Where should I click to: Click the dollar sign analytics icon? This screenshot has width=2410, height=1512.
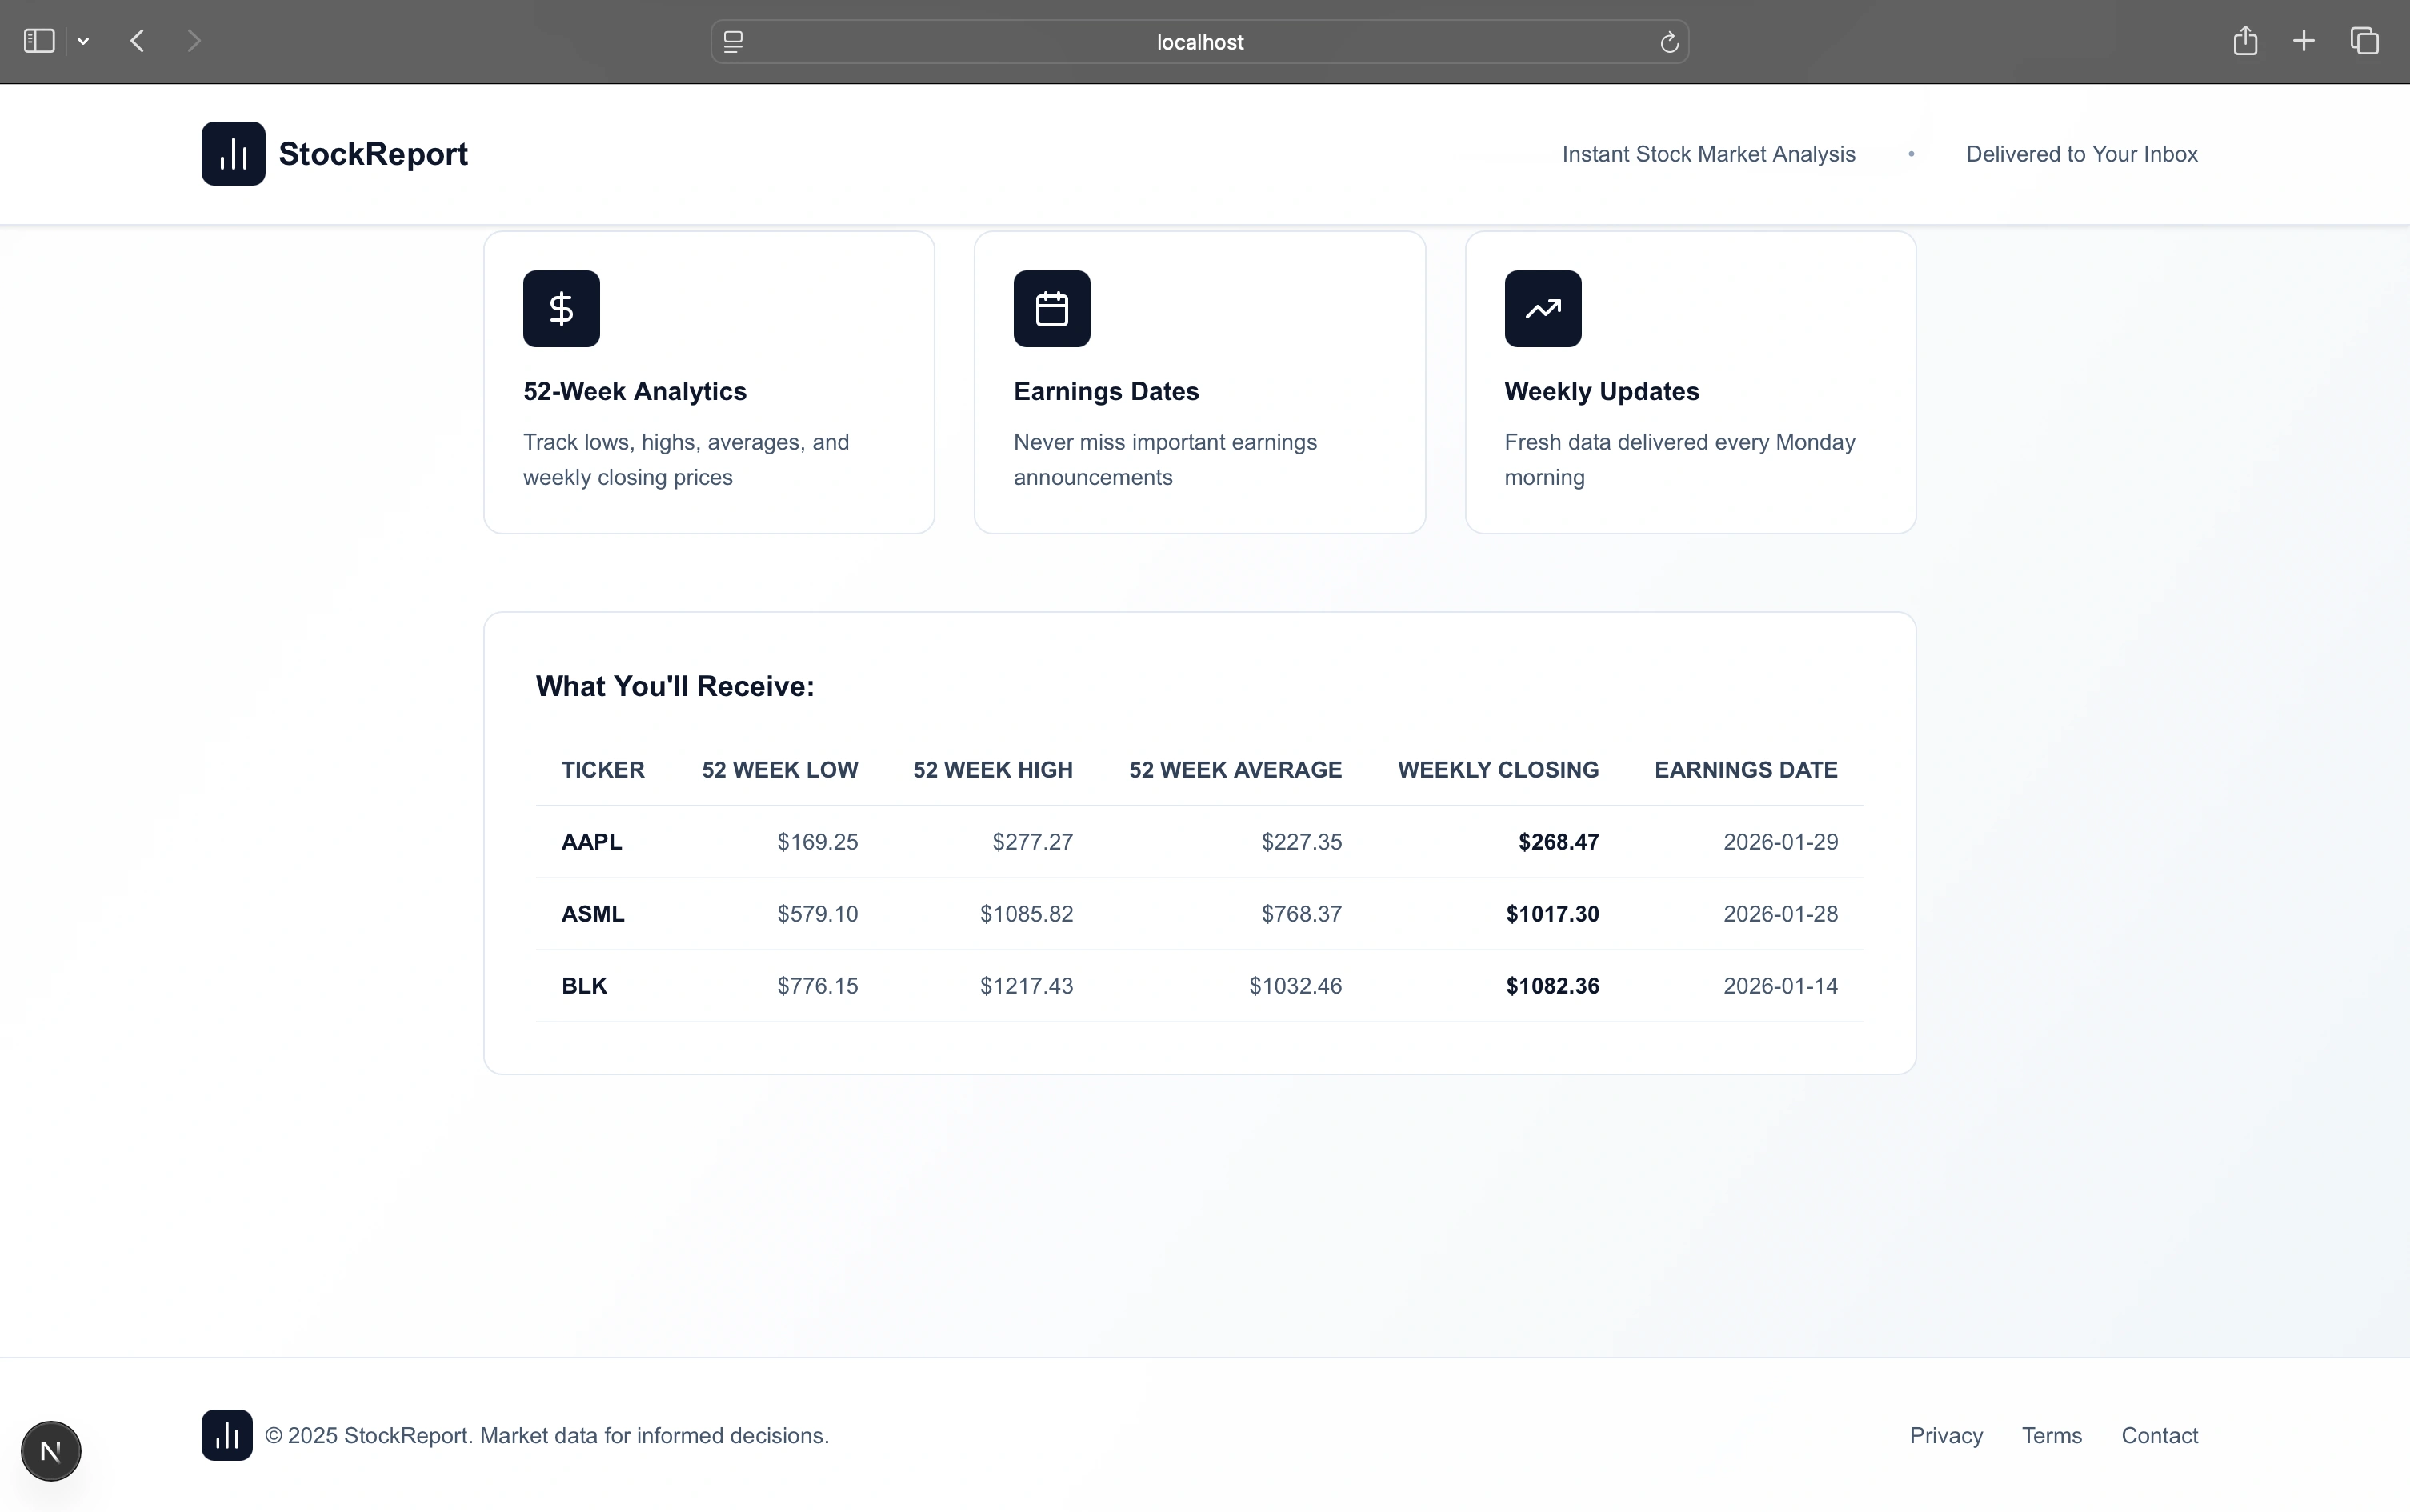tap(561, 309)
